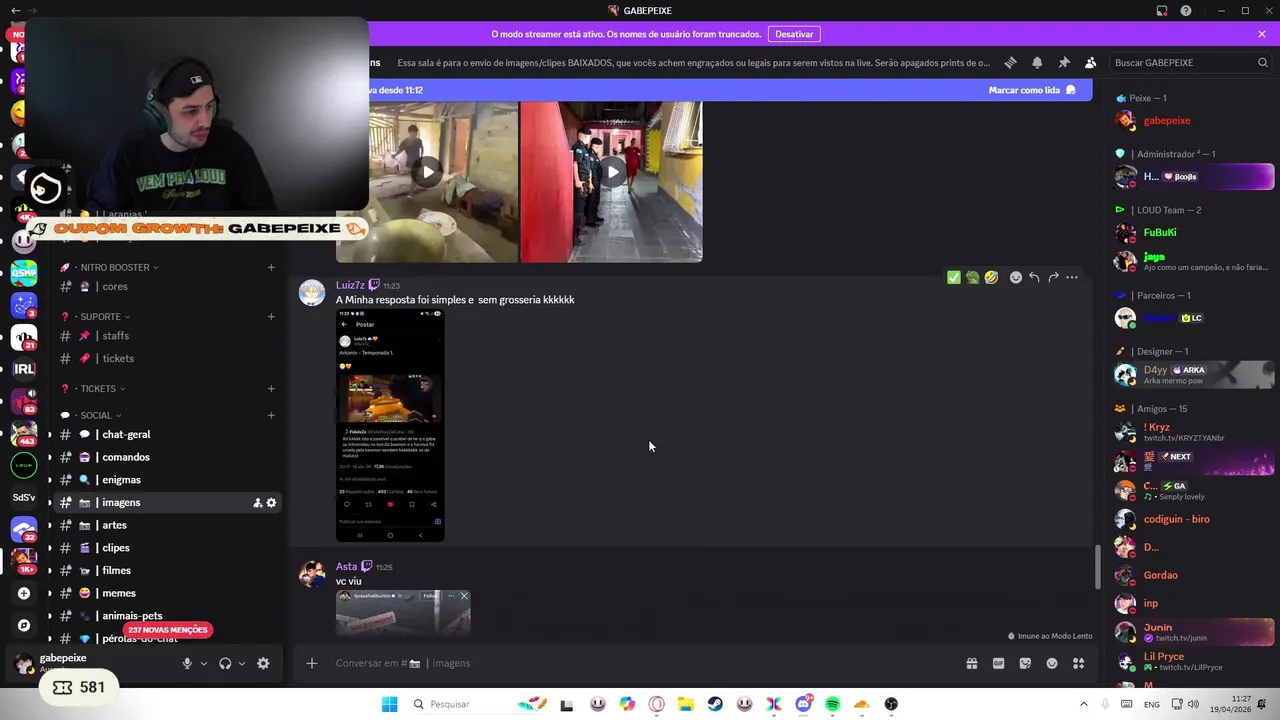
Task: Open the gift icon in message bar
Action: click(971, 663)
